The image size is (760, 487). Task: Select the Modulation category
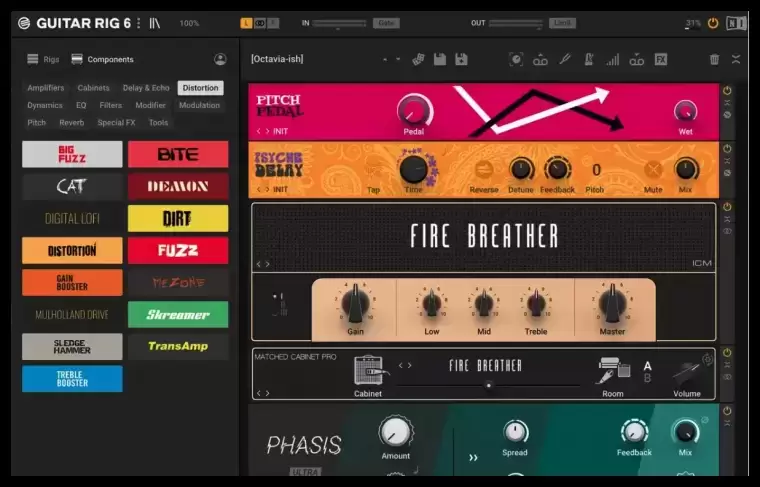coord(199,105)
